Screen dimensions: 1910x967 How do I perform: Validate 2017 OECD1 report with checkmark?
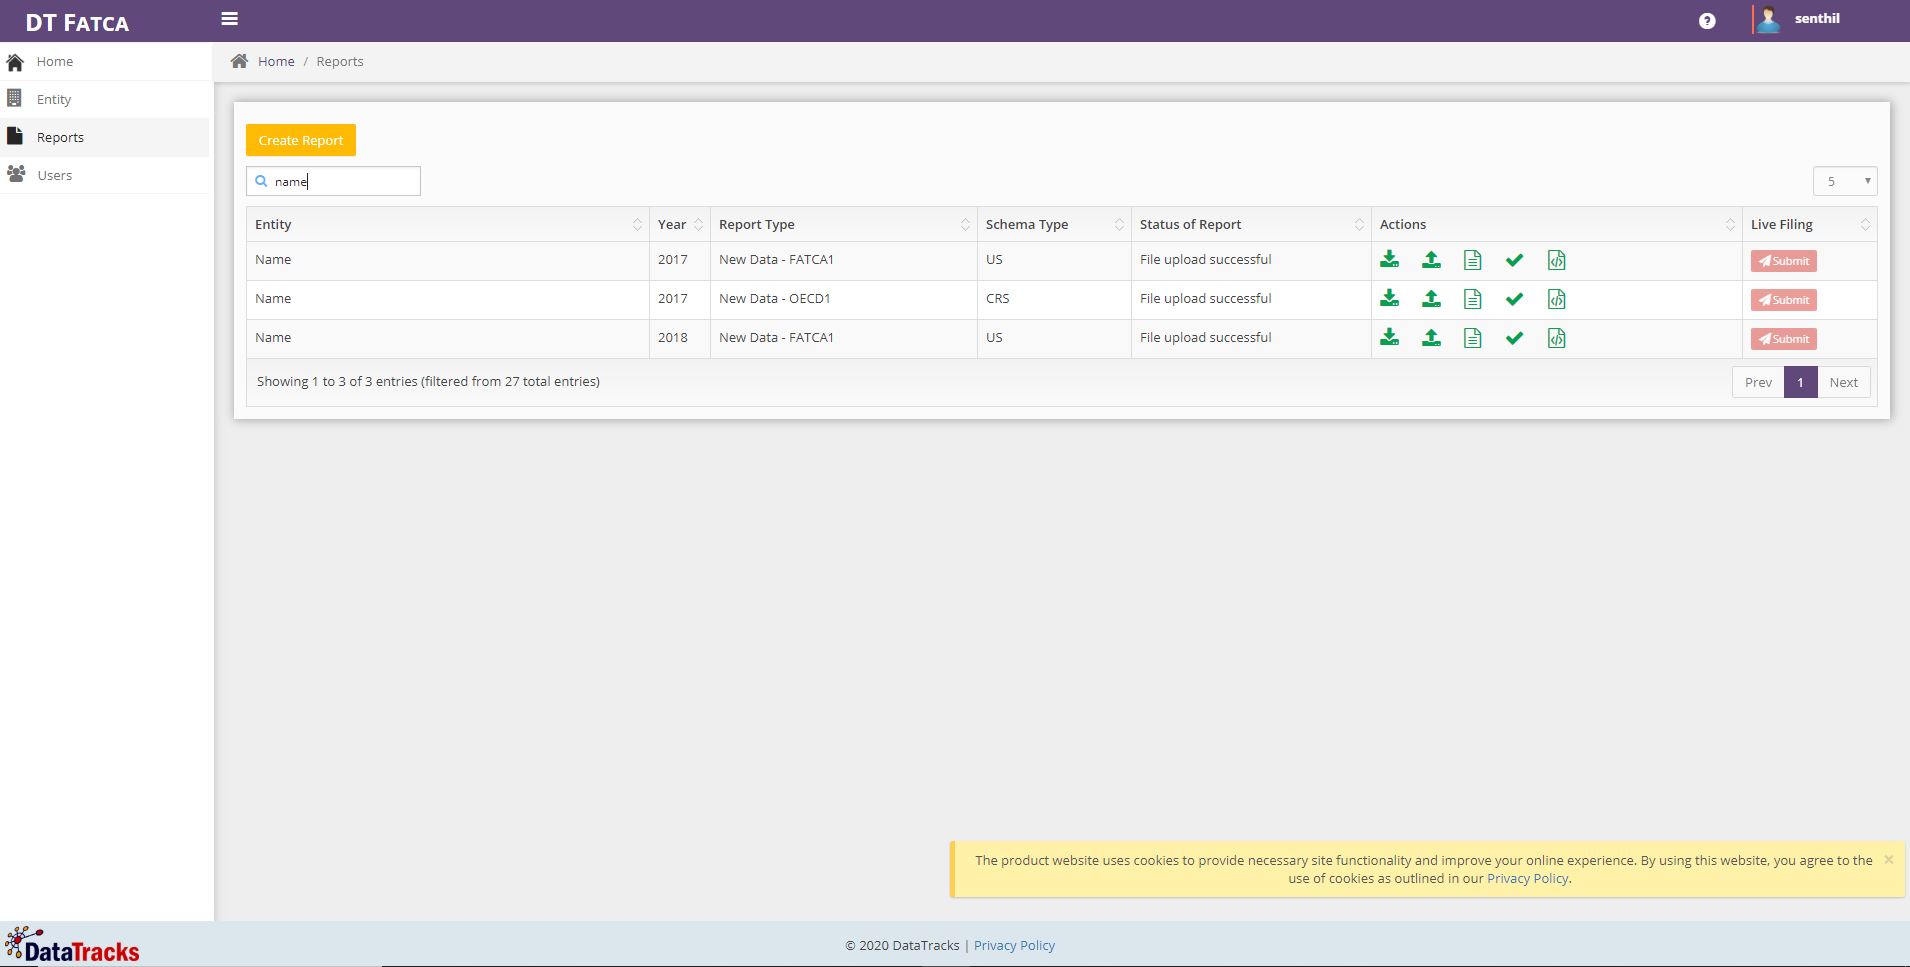click(x=1514, y=299)
